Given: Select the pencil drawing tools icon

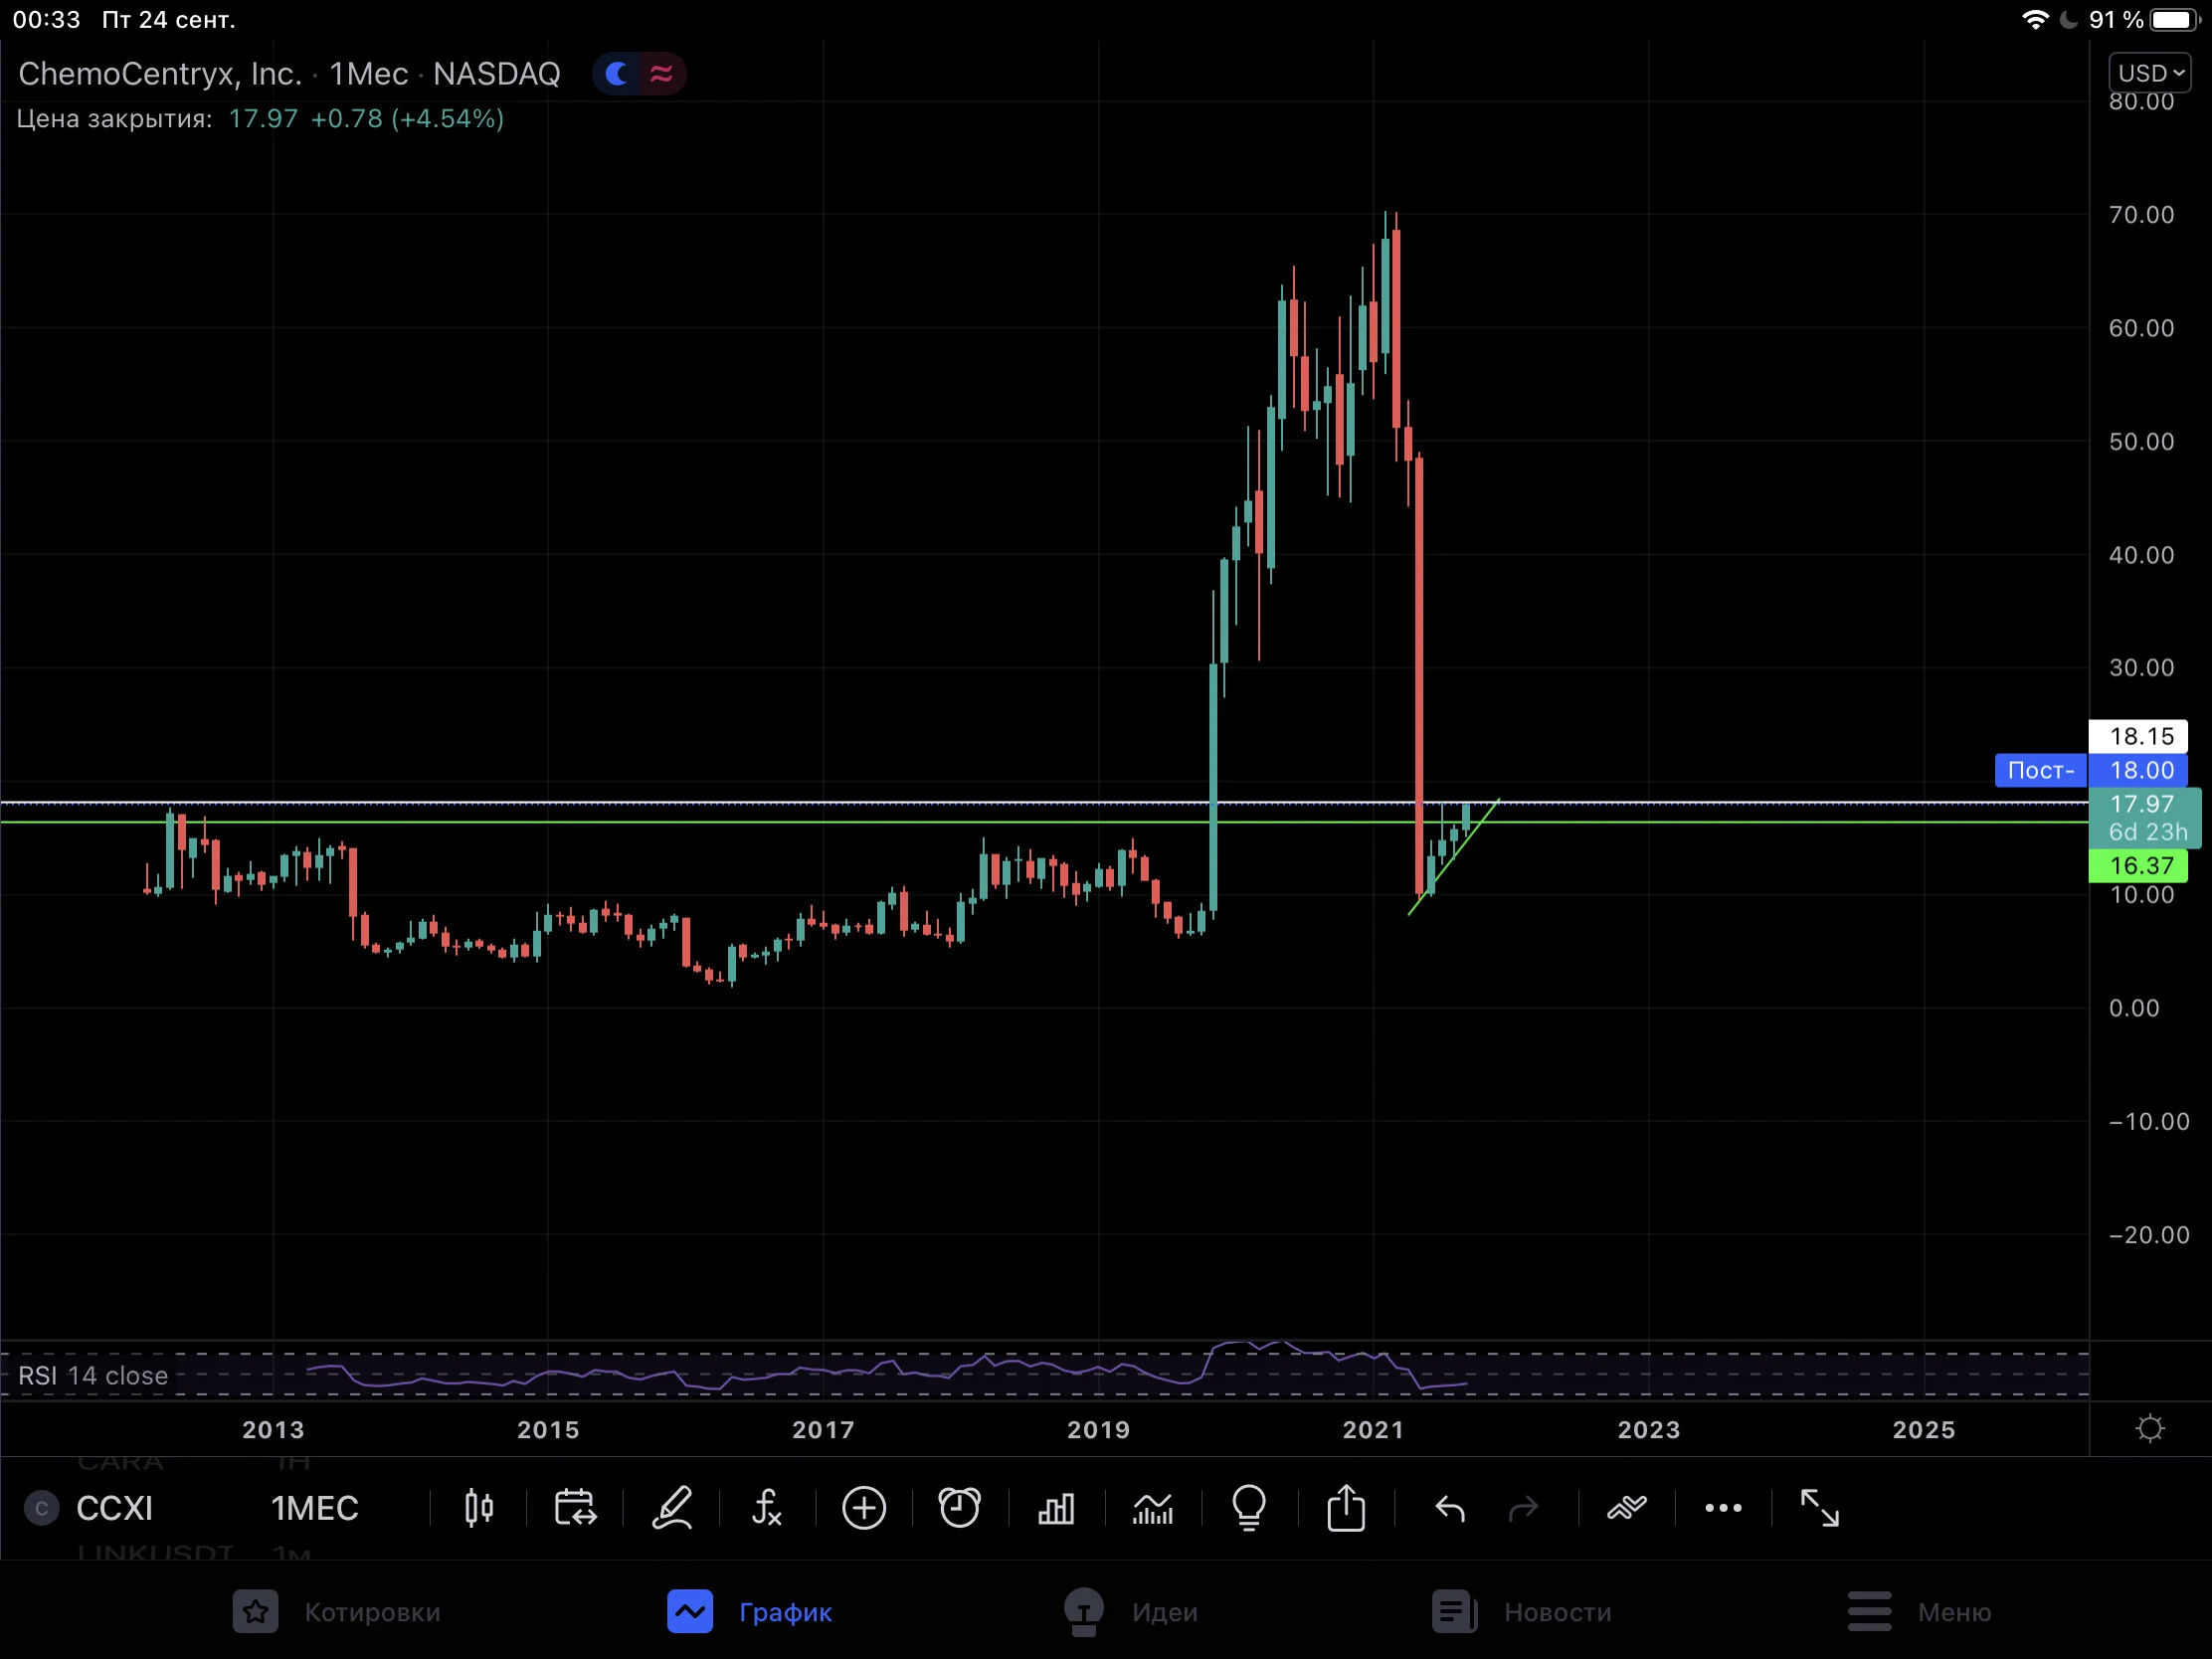Looking at the screenshot, I should (x=672, y=1508).
